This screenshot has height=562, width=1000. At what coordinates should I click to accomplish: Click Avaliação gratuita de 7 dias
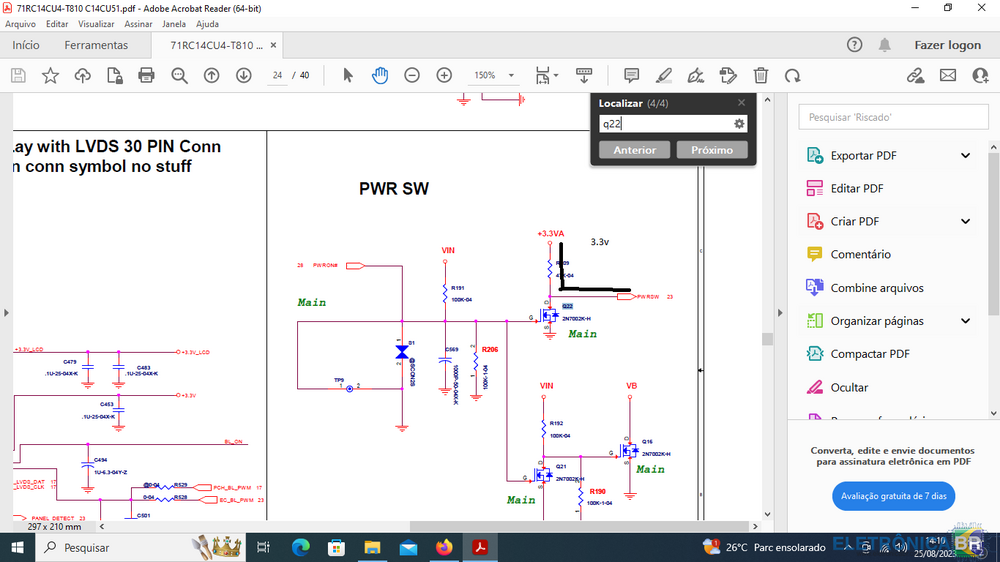(893, 496)
